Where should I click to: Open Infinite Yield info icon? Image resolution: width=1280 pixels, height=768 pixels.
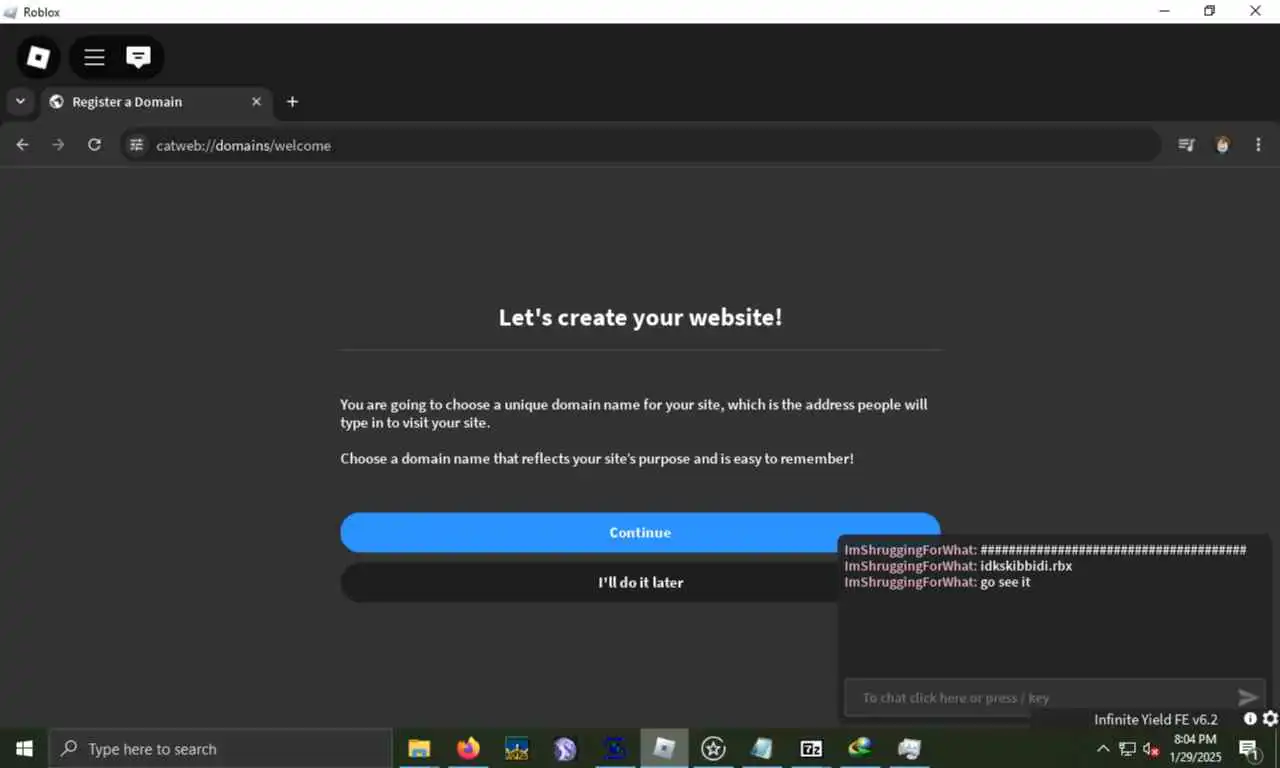pyautogui.click(x=1250, y=719)
